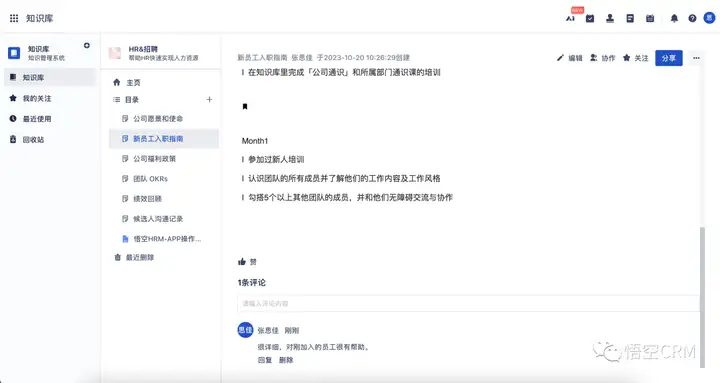Image resolution: width=720 pixels, height=383 pixels.
Task: Open the calendar icon in top bar
Action: coord(650,18)
